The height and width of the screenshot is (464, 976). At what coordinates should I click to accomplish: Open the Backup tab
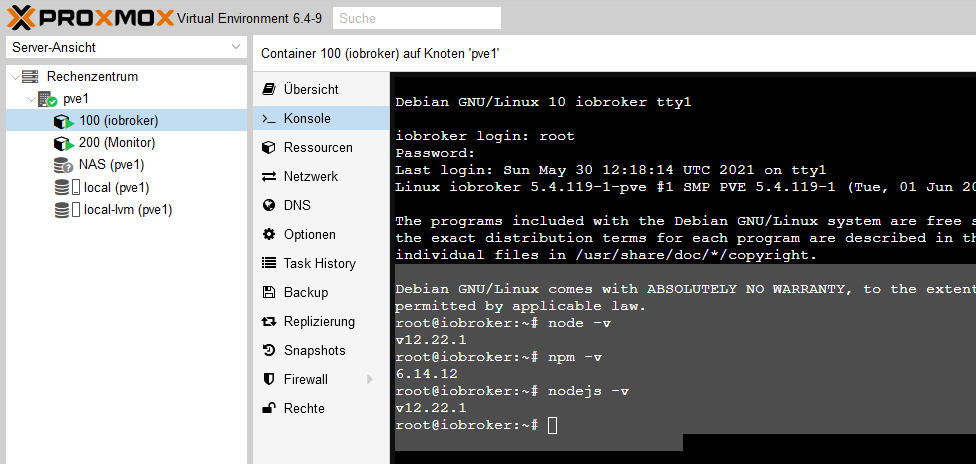(321, 292)
